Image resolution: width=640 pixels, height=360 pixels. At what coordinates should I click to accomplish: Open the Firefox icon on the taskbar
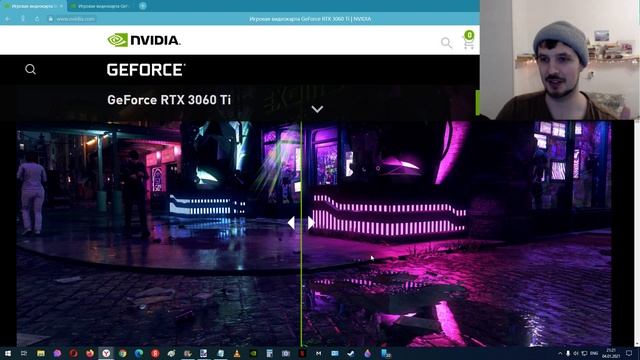[89, 353]
